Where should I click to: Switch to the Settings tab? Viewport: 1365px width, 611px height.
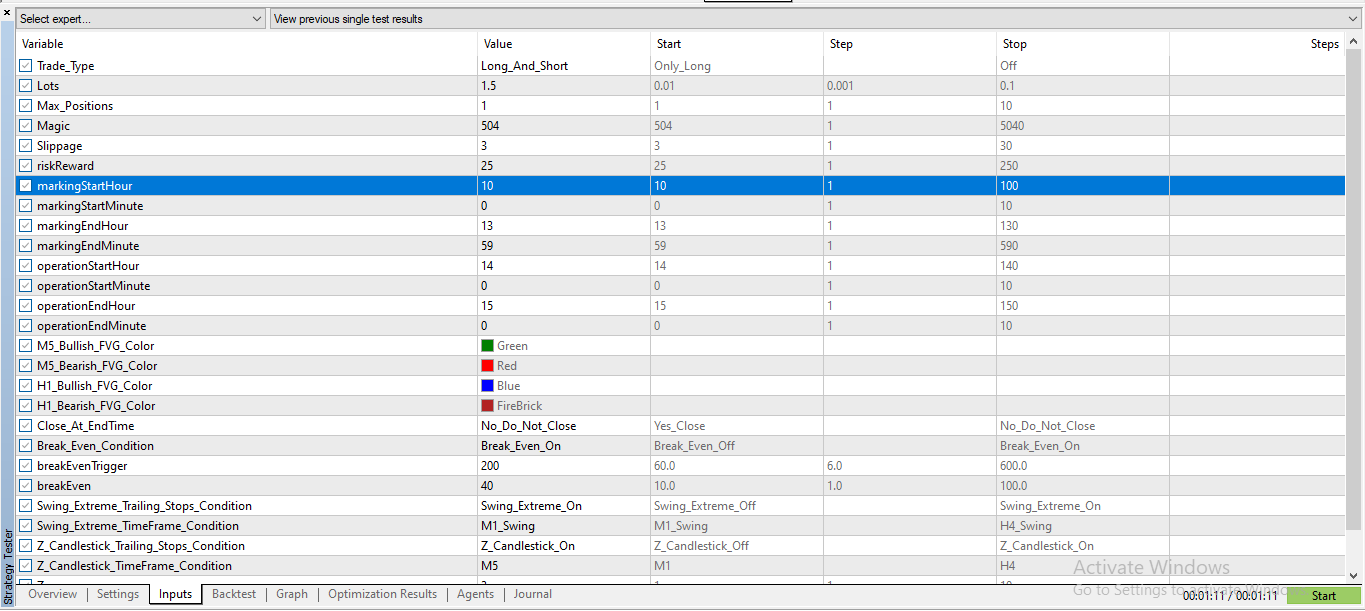(117, 594)
